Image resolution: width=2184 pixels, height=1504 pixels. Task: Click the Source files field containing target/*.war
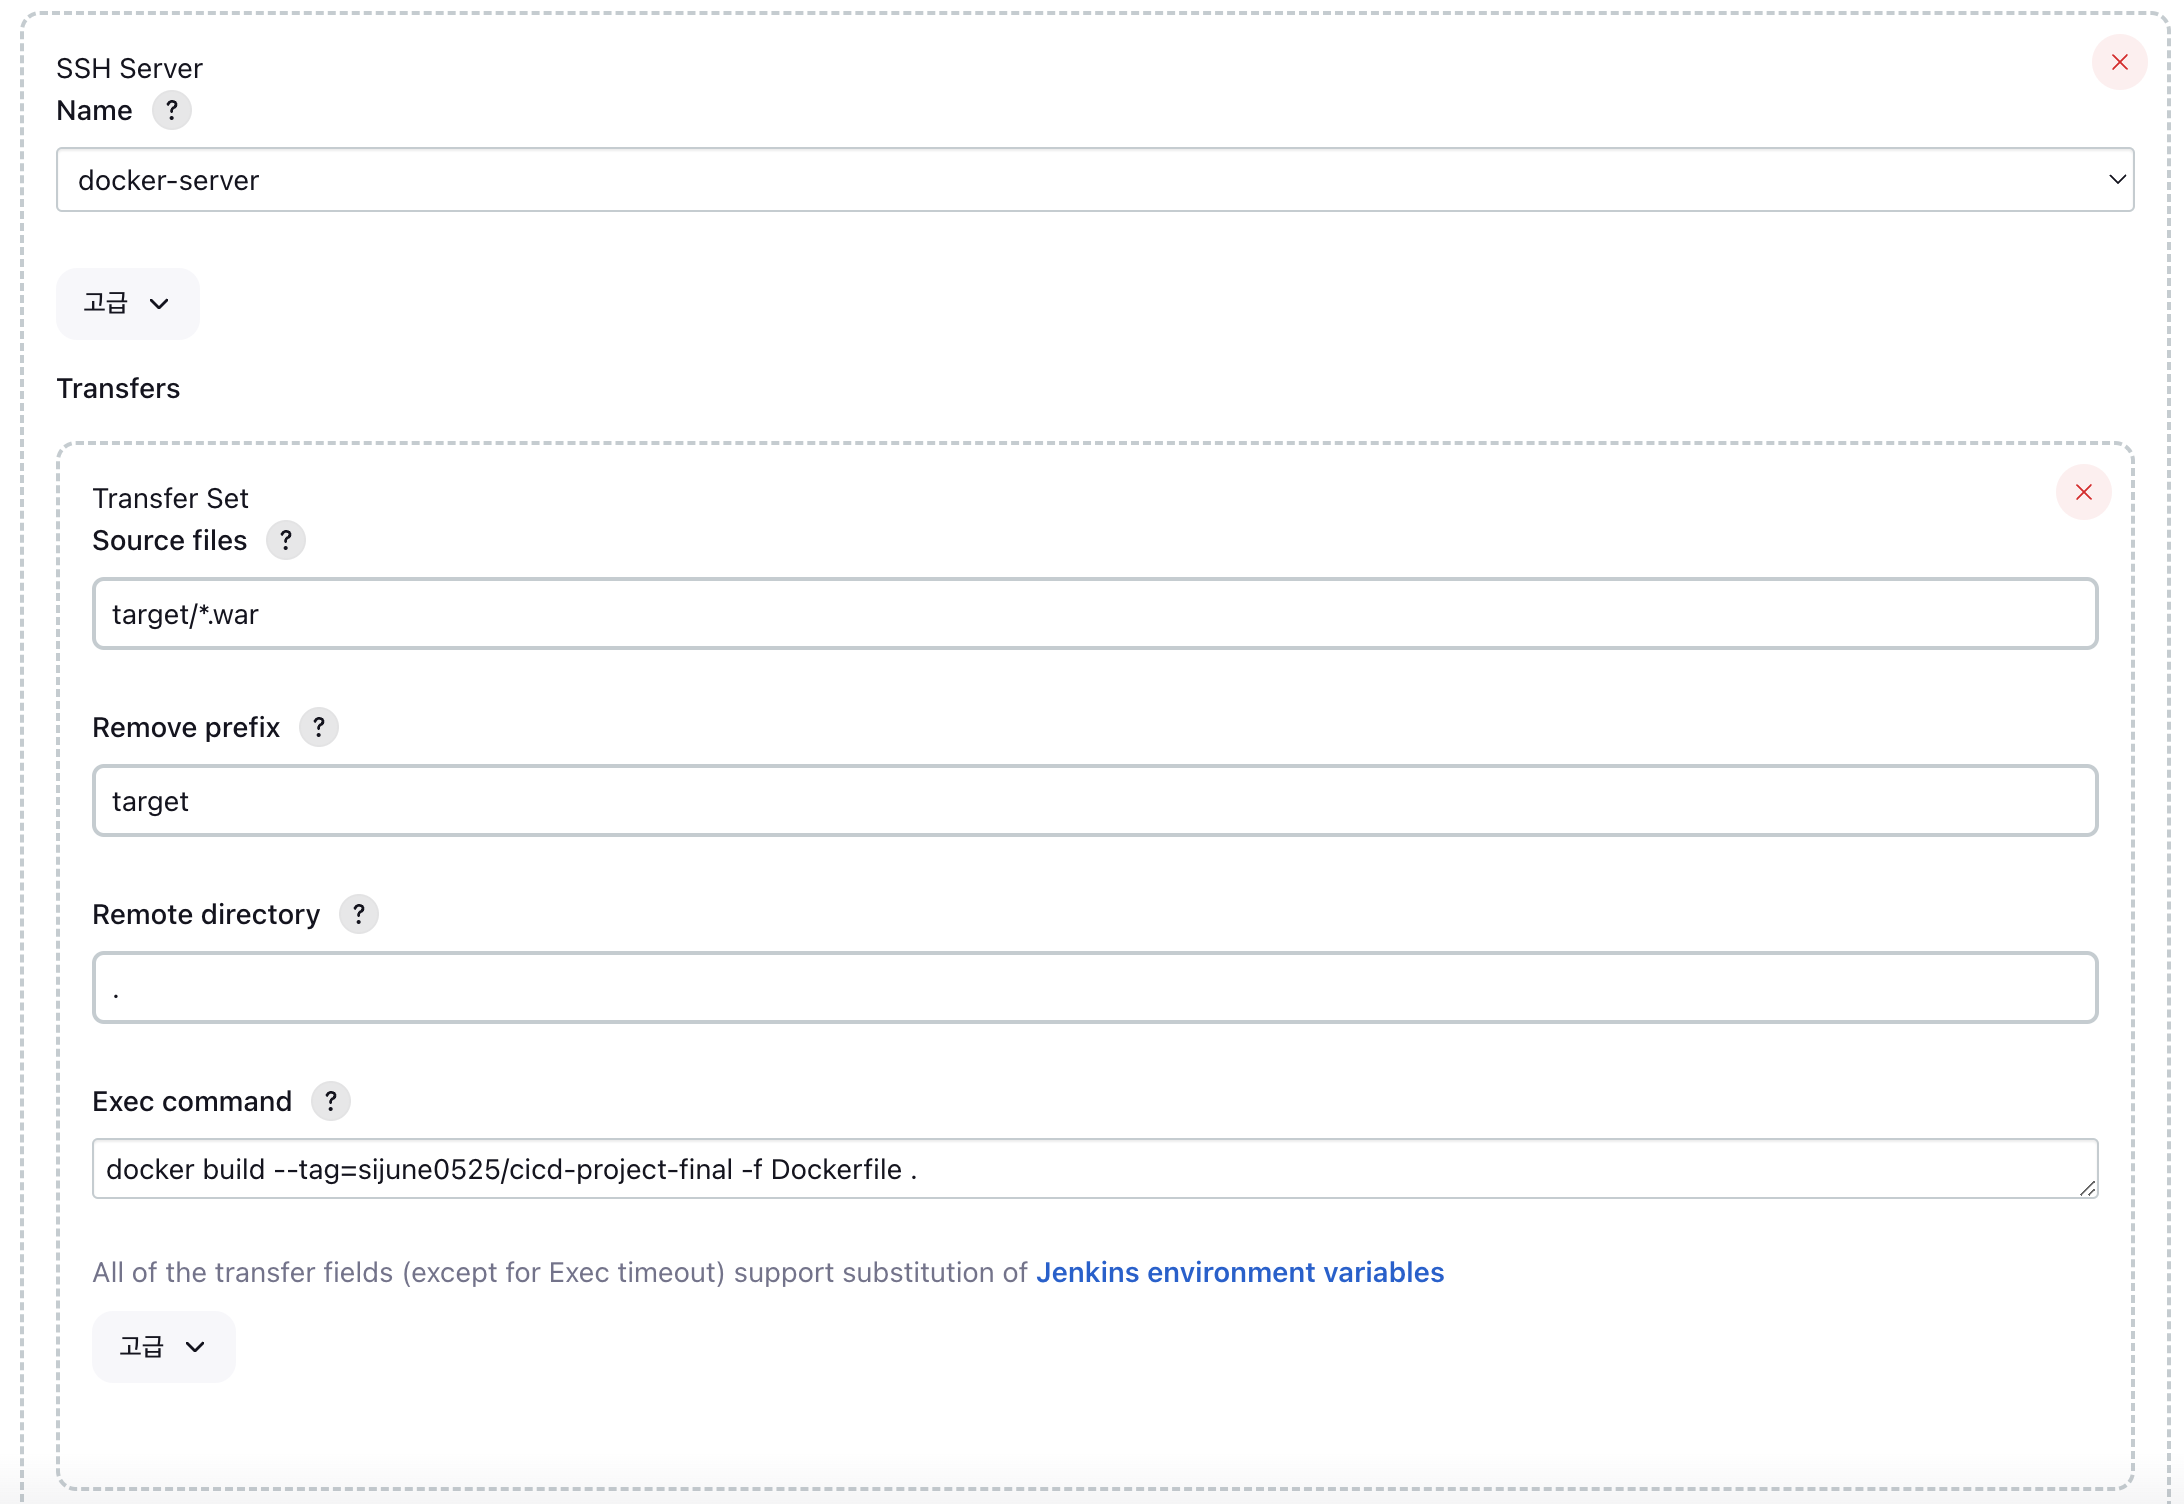point(1094,614)
